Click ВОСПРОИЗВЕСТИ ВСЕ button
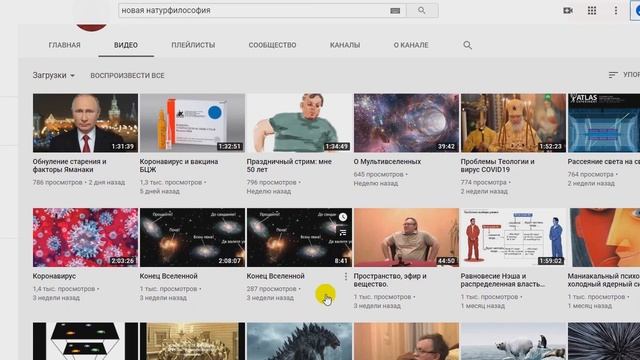The image size is (640, 360). coord(127,76)
